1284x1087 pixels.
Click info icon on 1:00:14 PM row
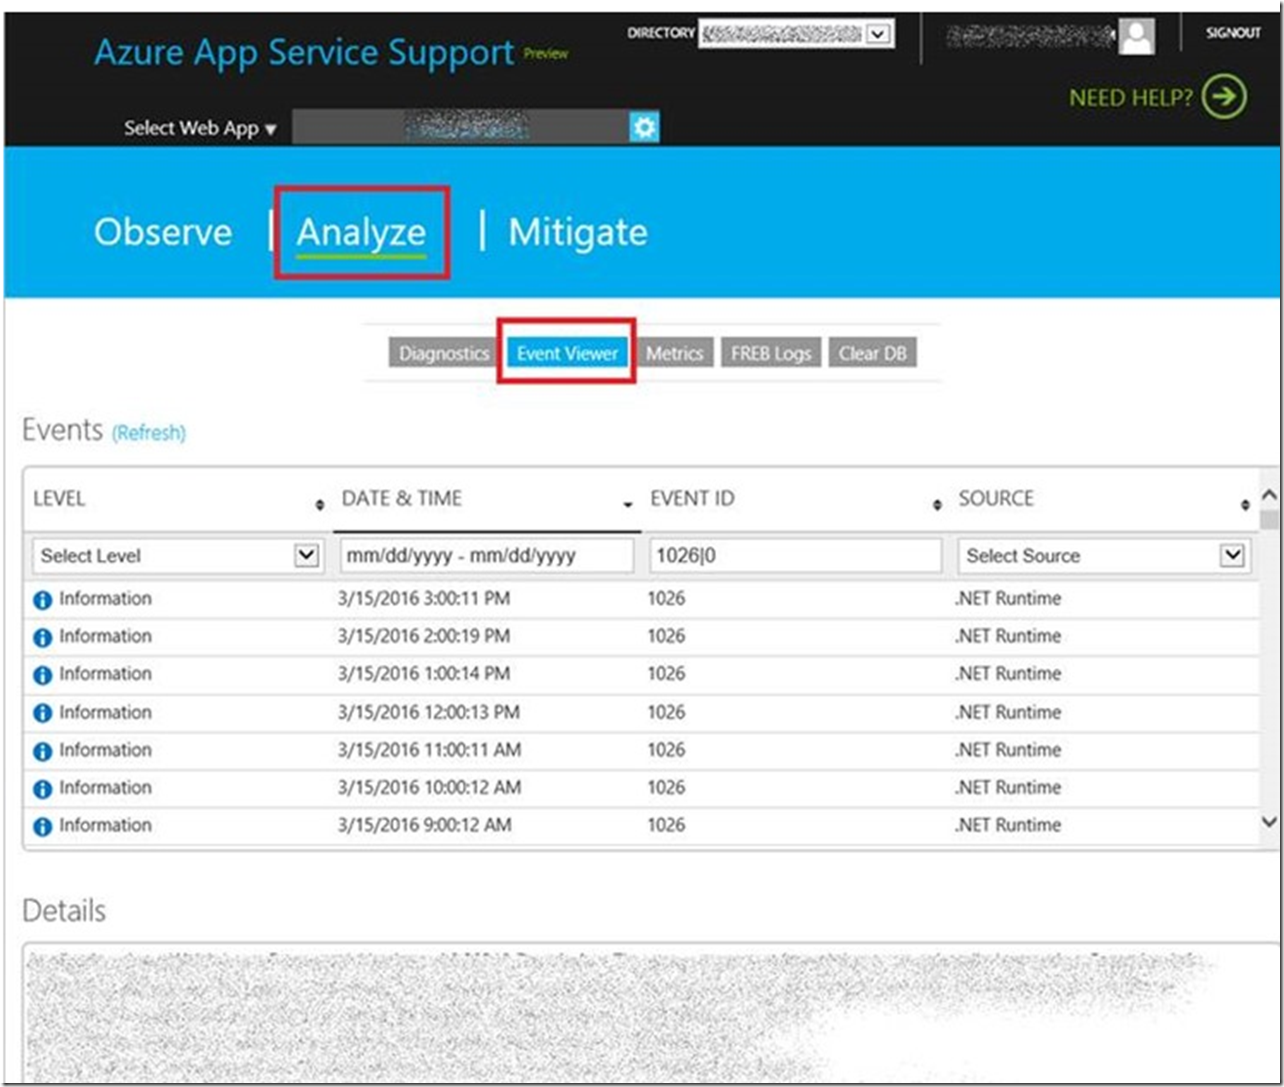42,675
